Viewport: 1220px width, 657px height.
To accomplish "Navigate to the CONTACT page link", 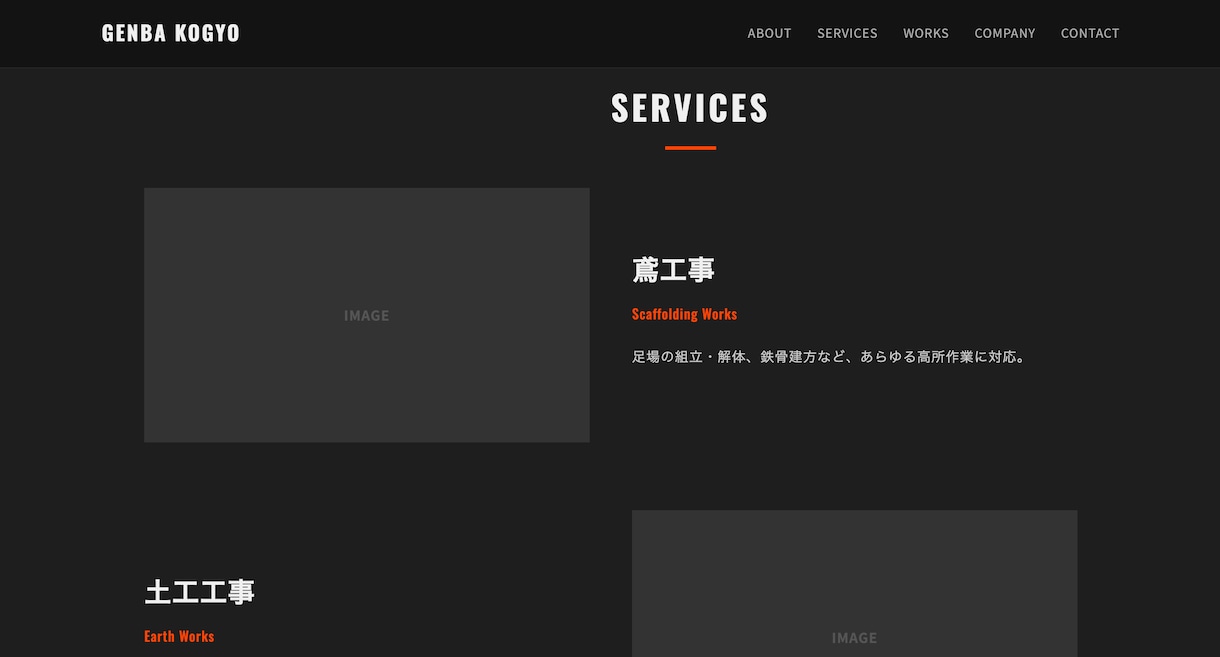I will pos(1090,33).
